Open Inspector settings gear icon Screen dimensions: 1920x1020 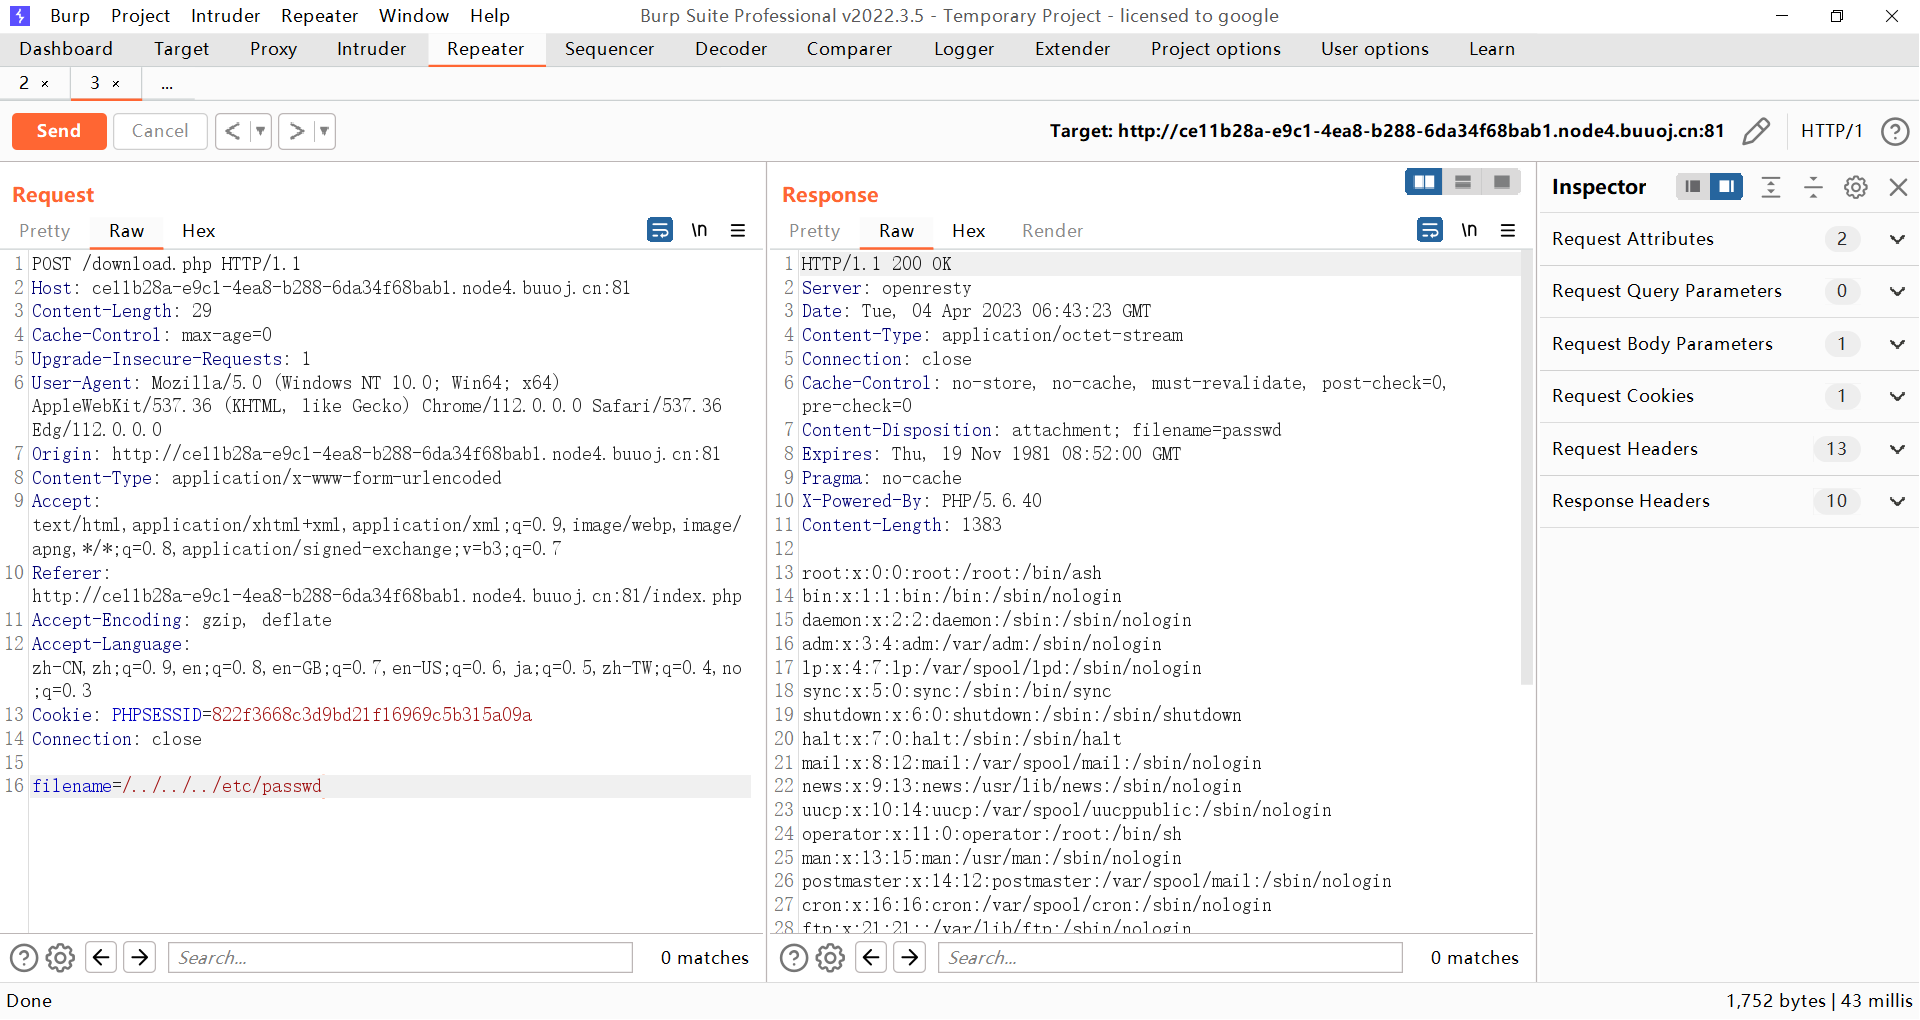pos(1856,187)
